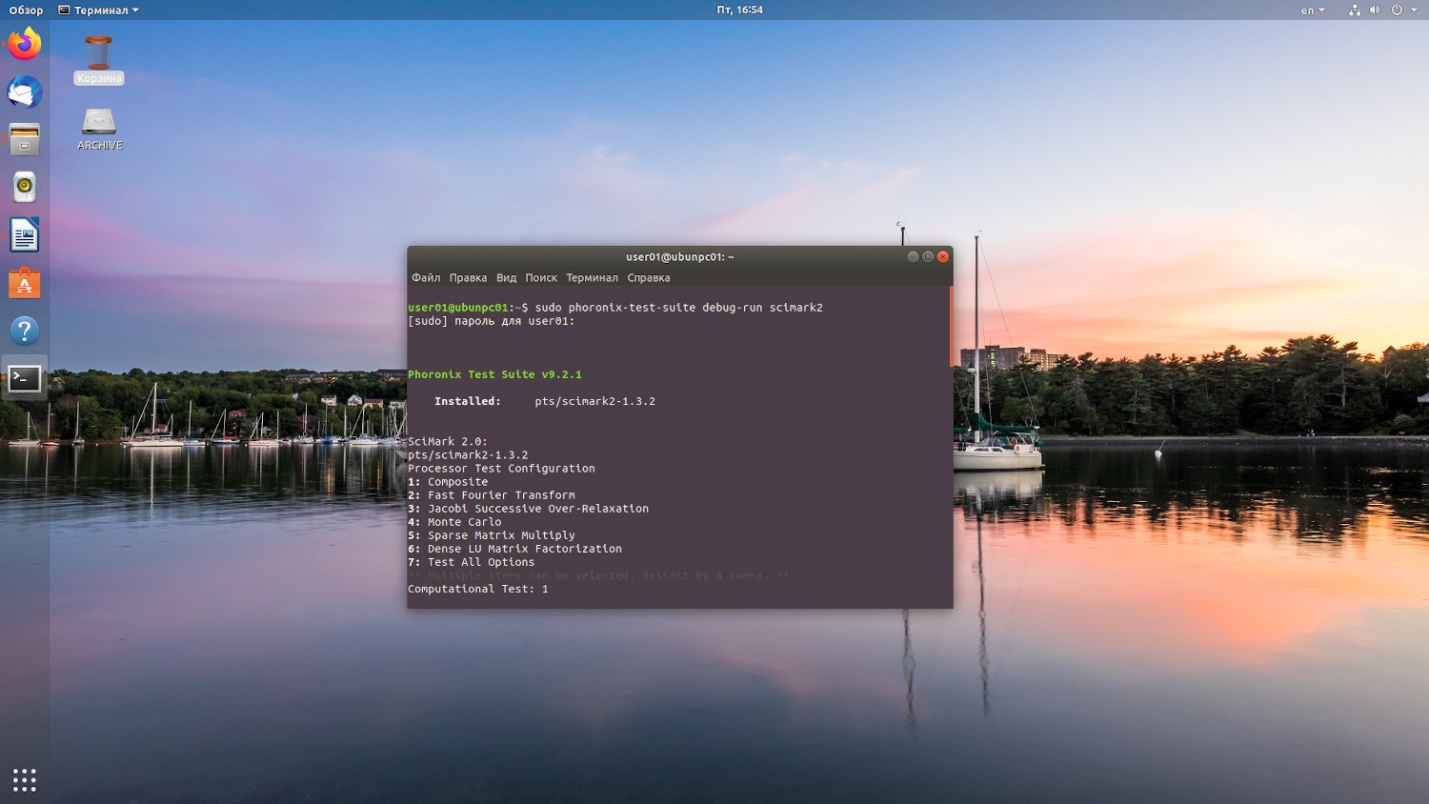The width and height of the screenshot is (1429, 804).
Task: Click the '5: Sparse Matrix Multiply' line
Action: pos(491,535)
